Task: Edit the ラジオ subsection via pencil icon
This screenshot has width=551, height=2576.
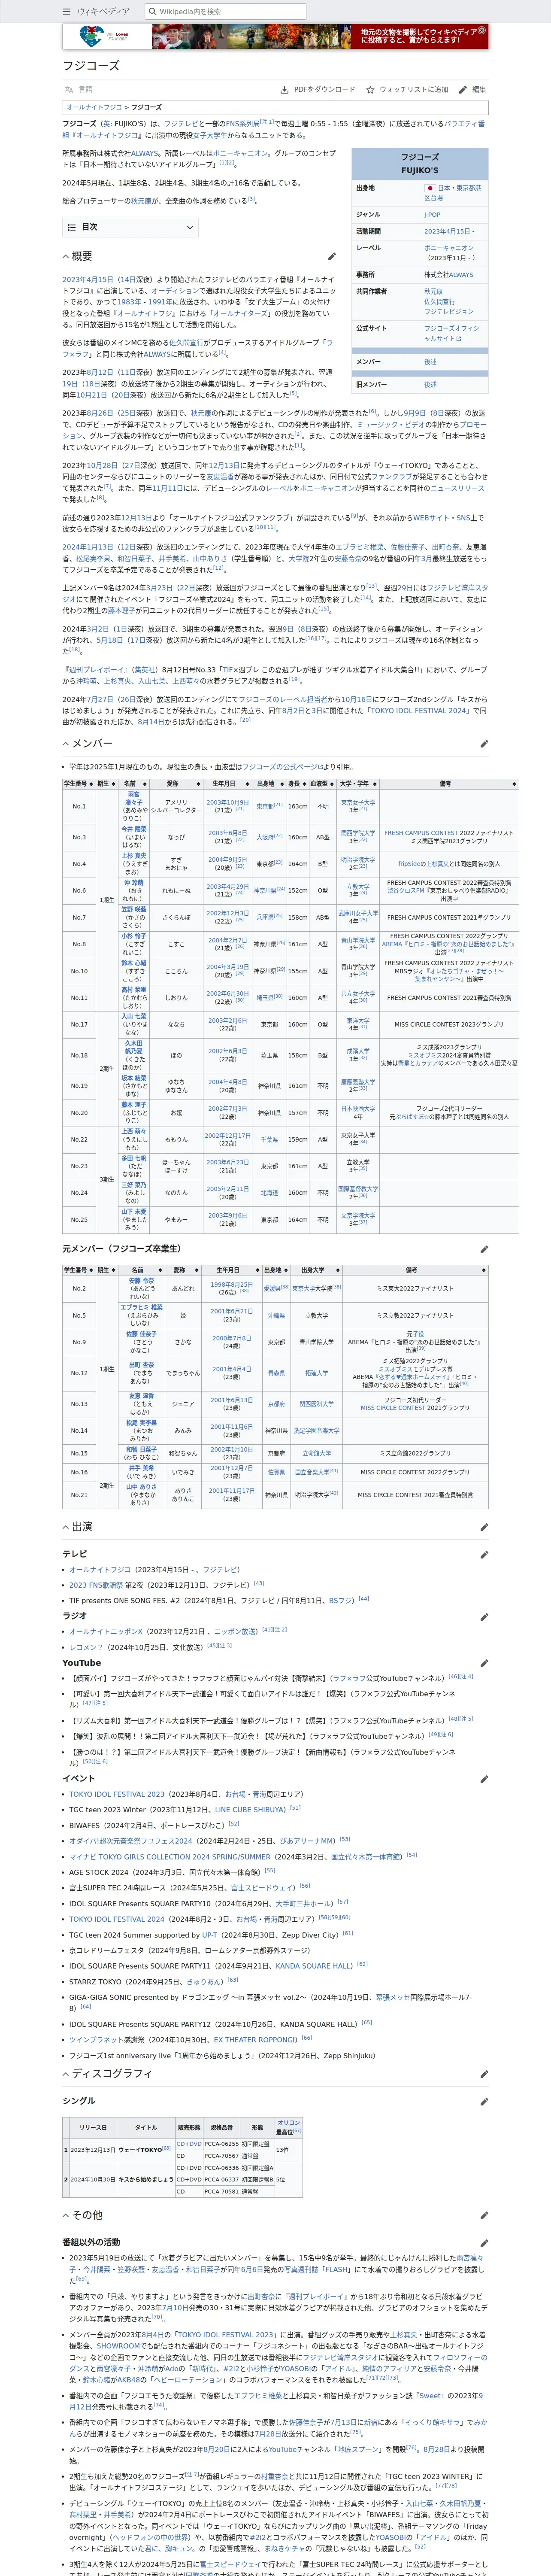Action: coord(483,1616)
